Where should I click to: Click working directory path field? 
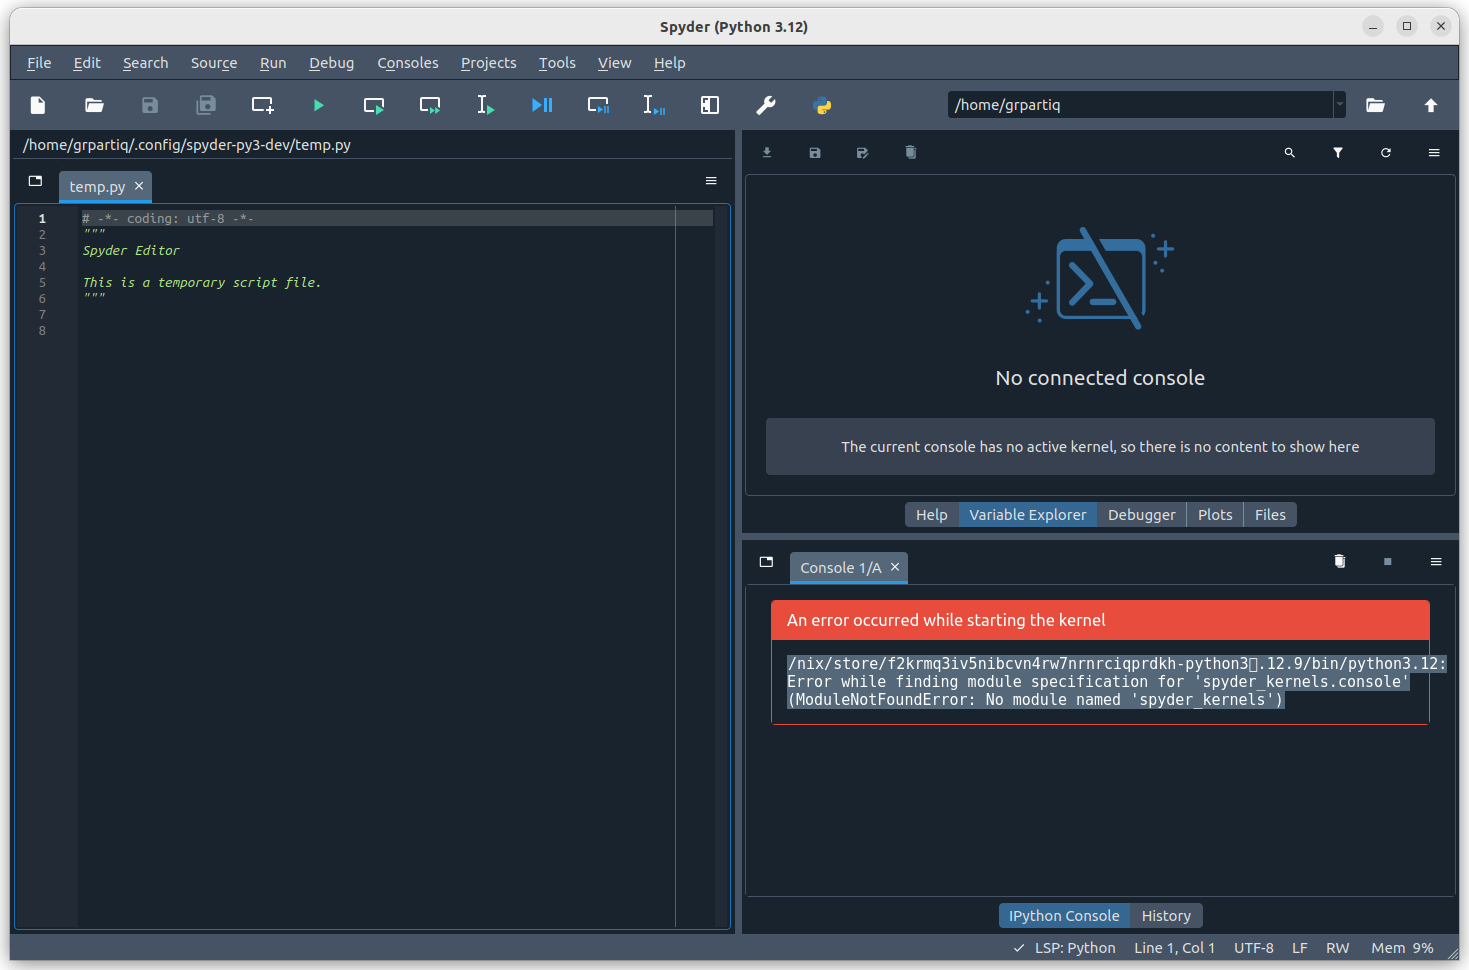[1140, 104]
